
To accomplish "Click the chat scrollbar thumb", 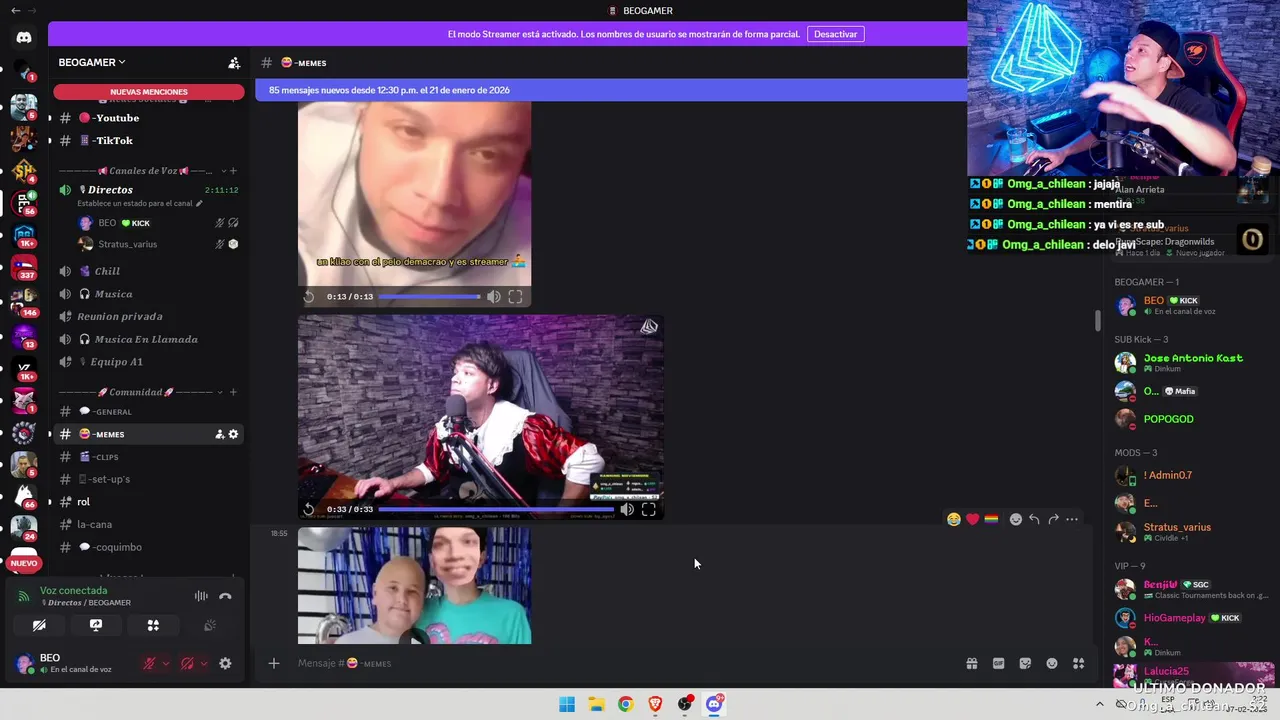I will coord(1097,320).
